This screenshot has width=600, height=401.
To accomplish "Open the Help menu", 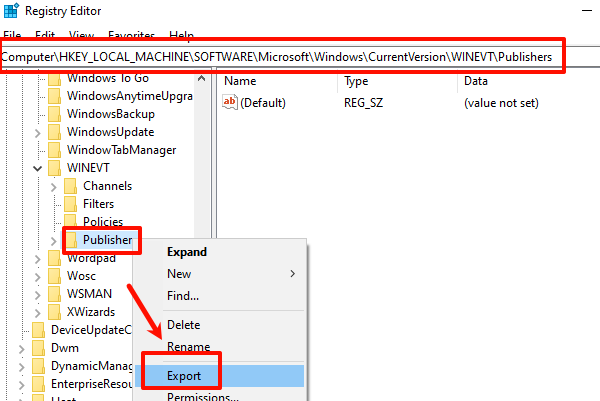I will click(181, 36).
